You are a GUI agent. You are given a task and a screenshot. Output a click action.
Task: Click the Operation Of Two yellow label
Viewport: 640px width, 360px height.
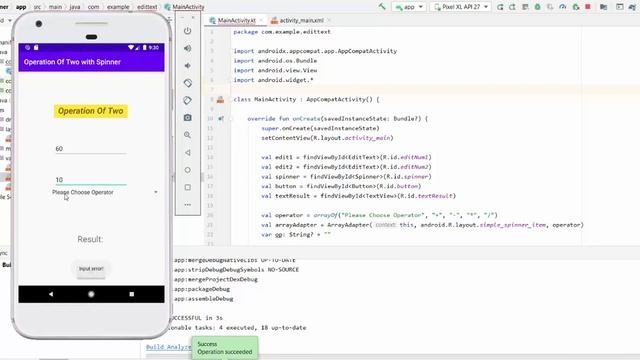point(91,111)
